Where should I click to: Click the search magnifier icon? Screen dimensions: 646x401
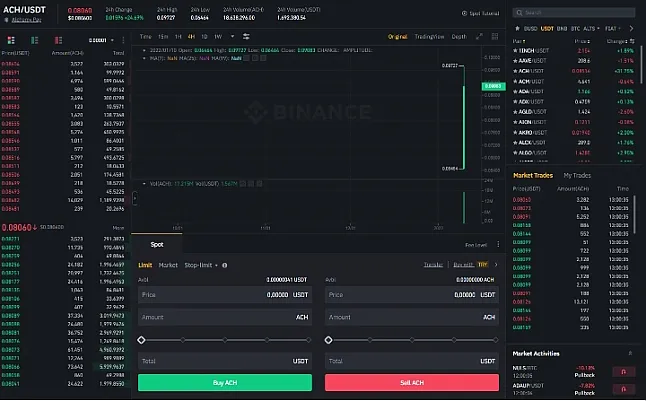[520, 13]
